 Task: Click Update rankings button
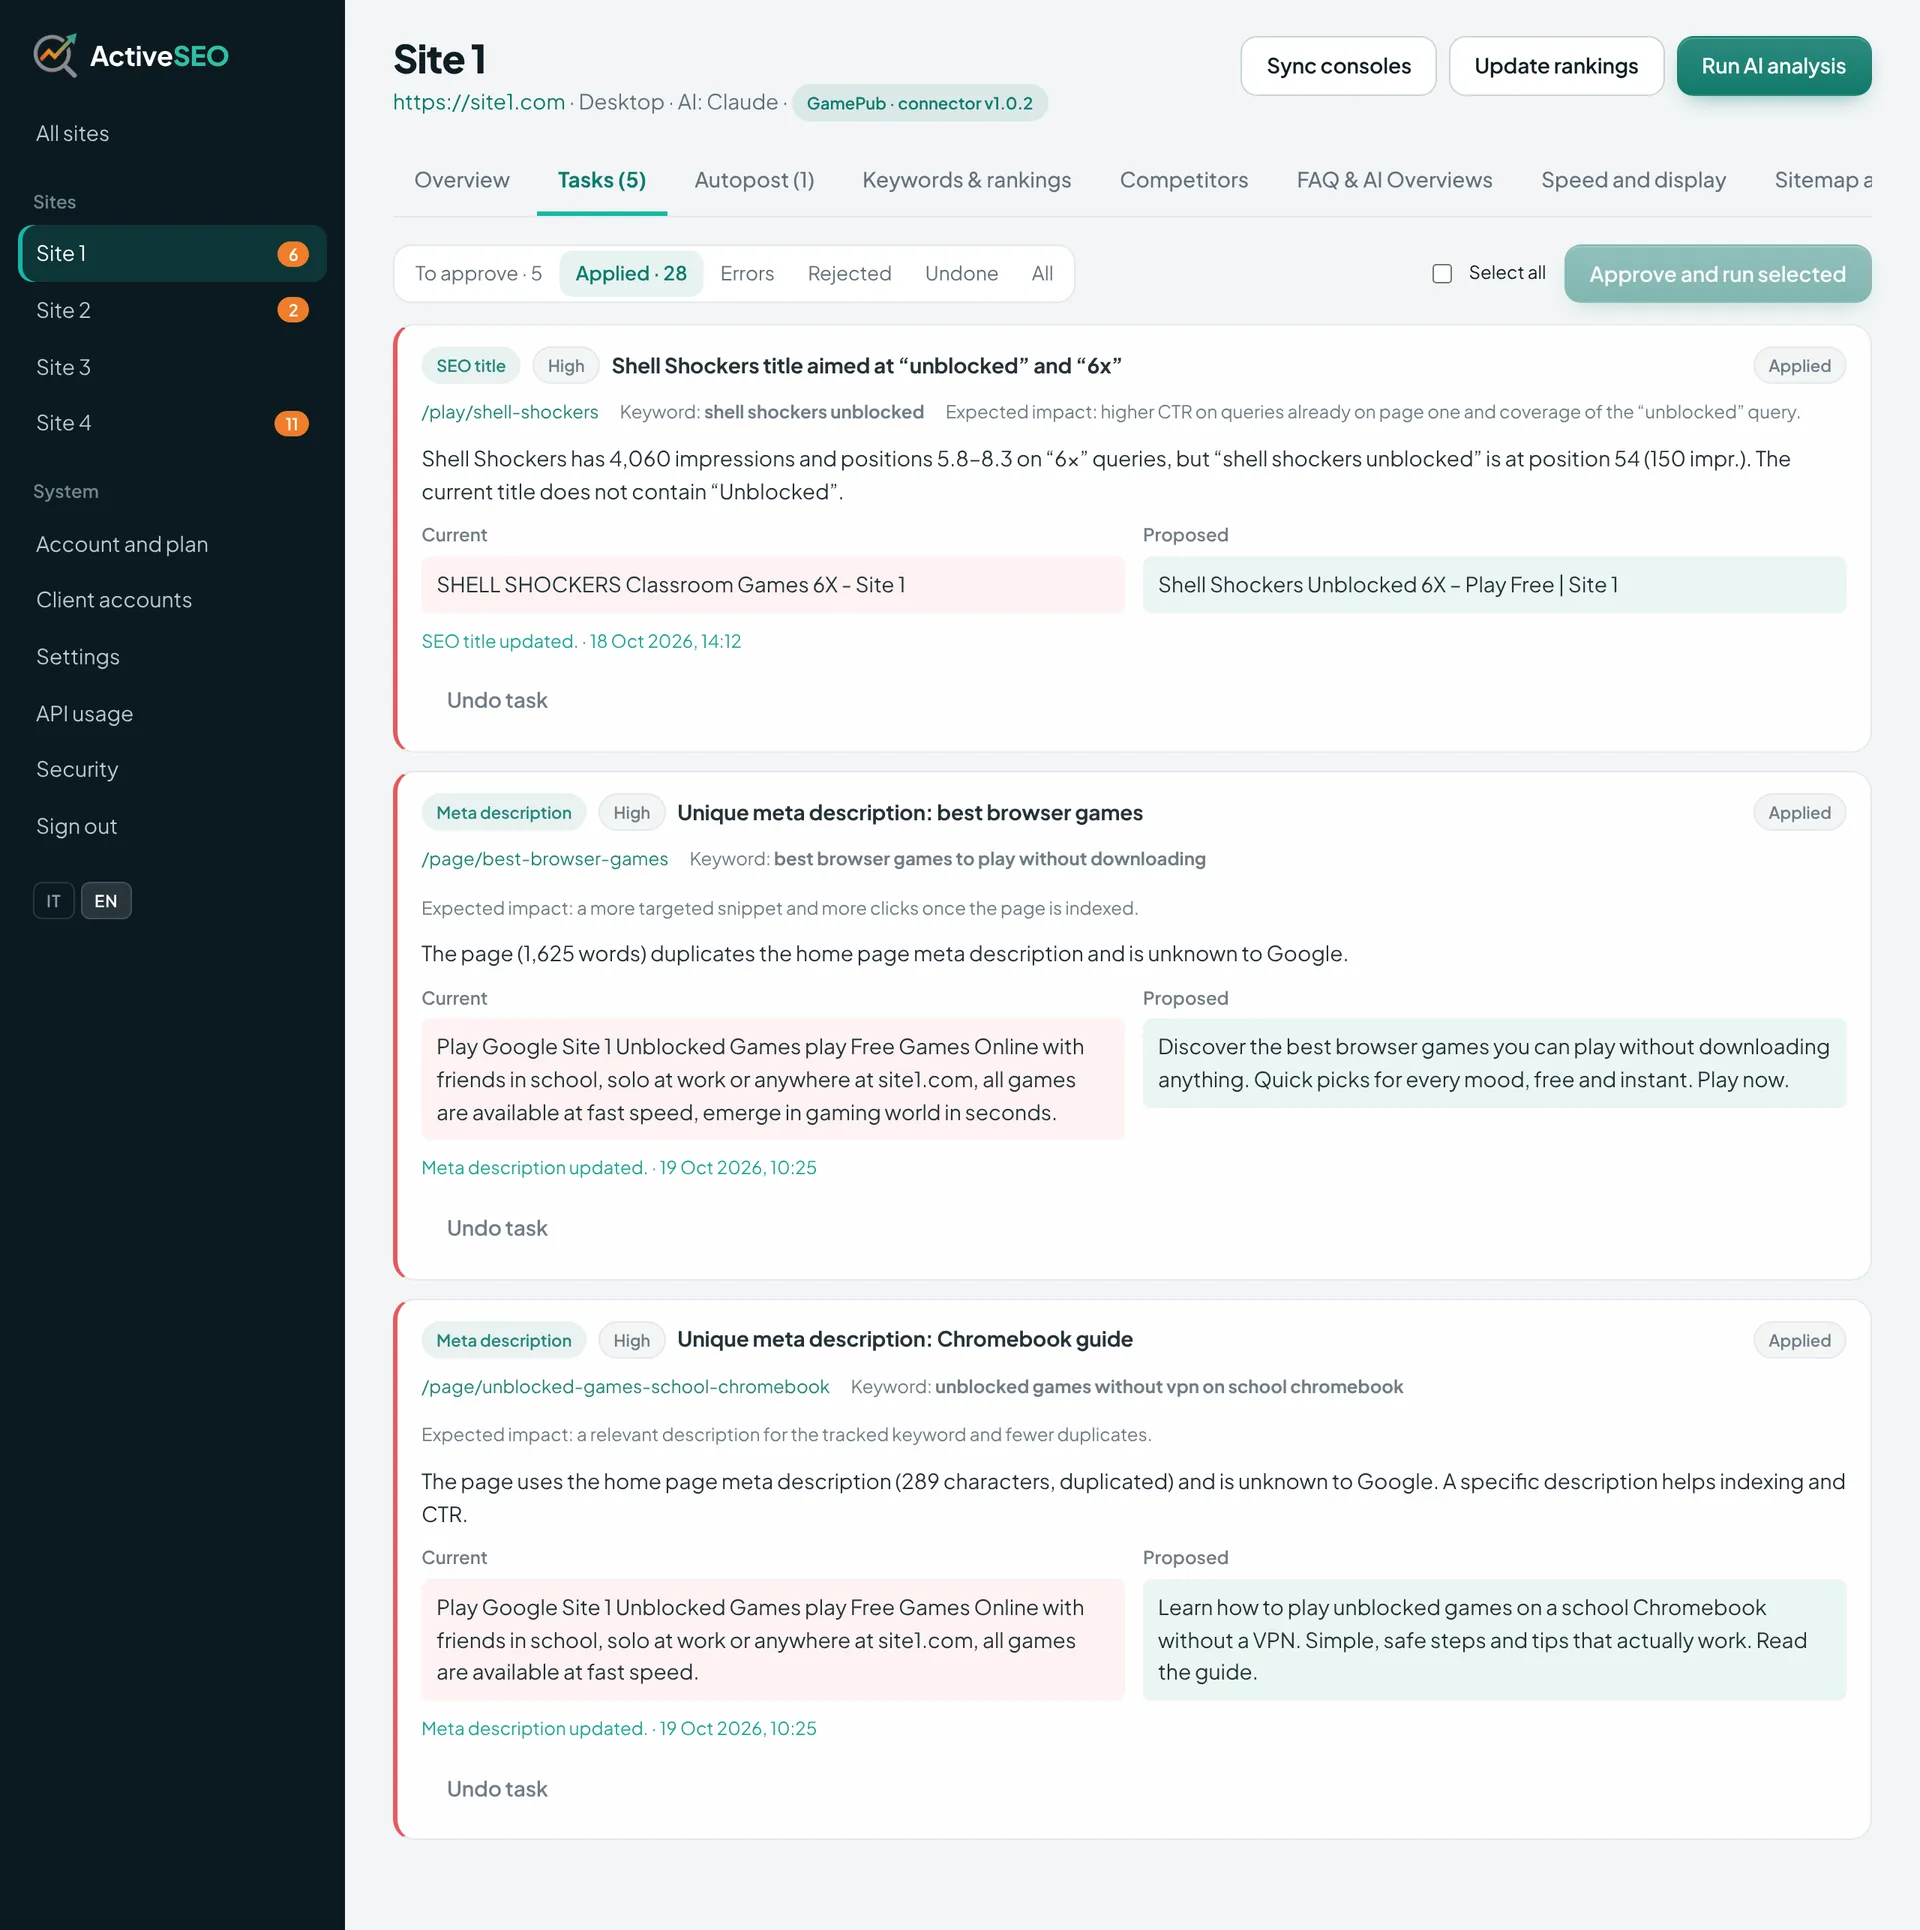1556,66
